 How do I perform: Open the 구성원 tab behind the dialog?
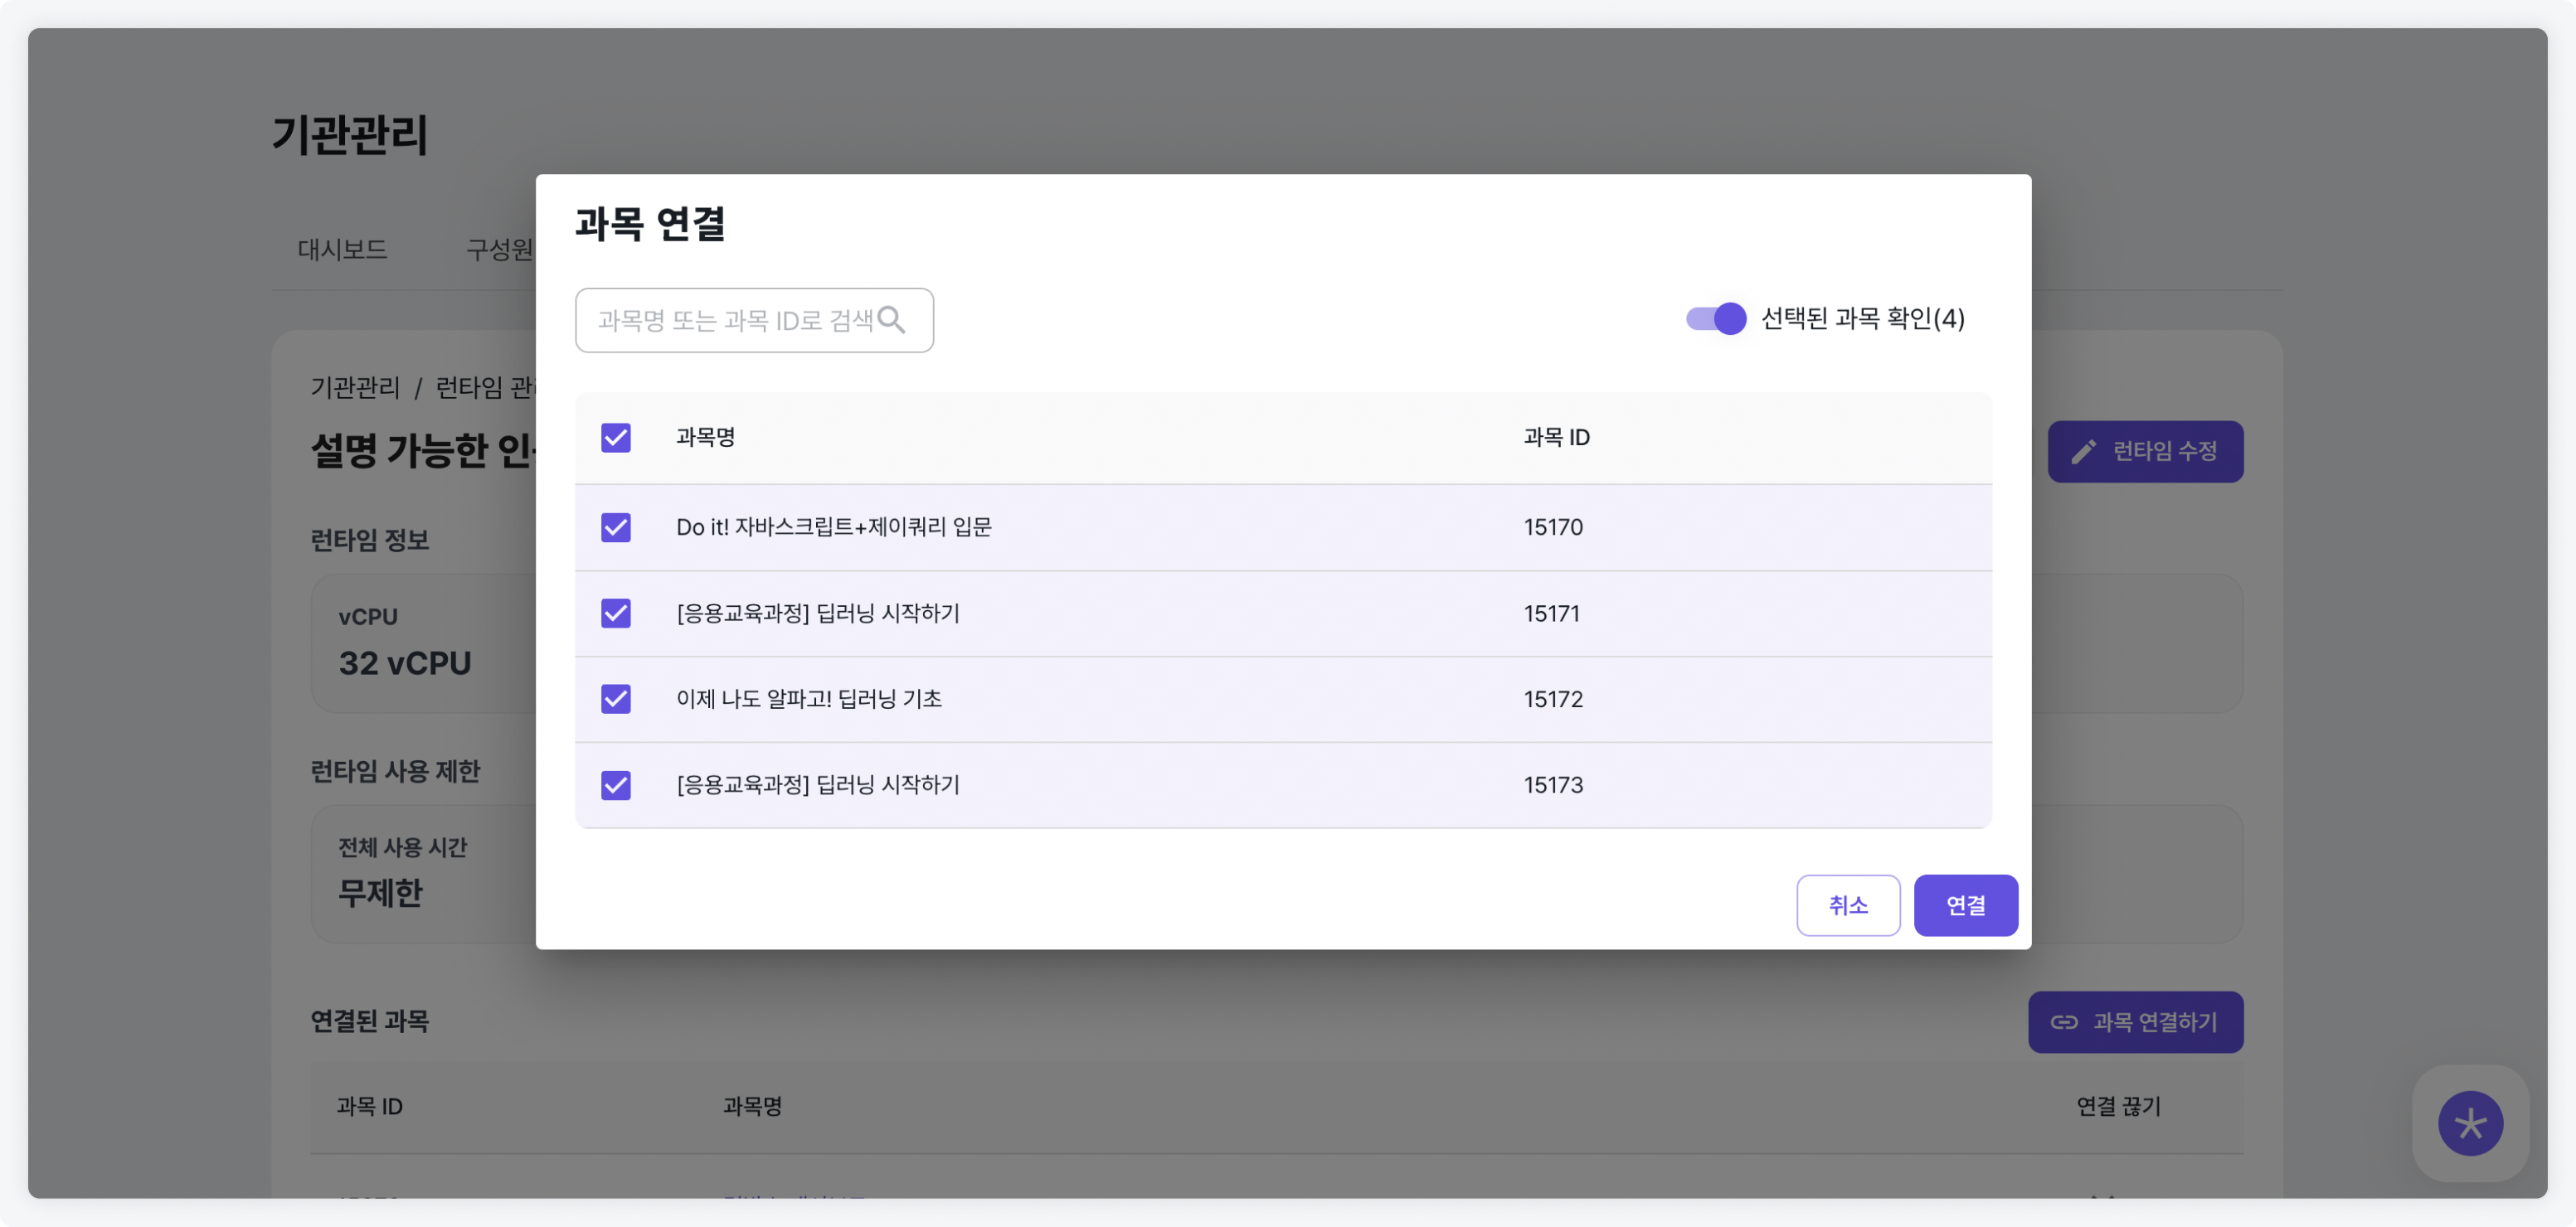(500, 249)
